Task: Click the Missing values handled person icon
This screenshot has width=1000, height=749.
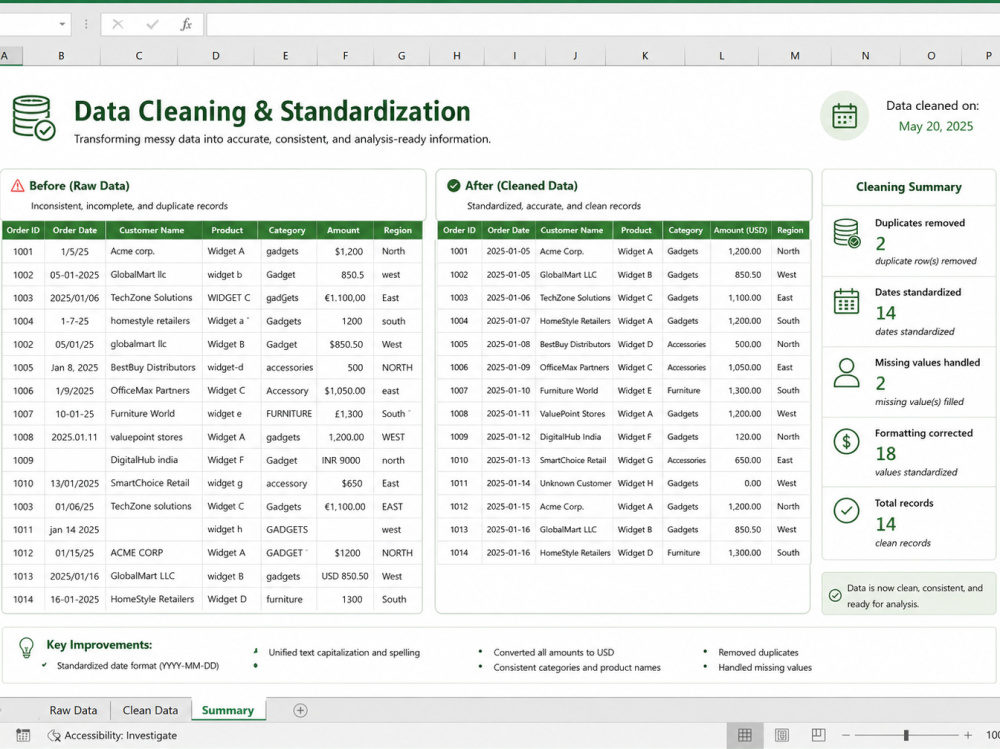Action: [846, 373]
